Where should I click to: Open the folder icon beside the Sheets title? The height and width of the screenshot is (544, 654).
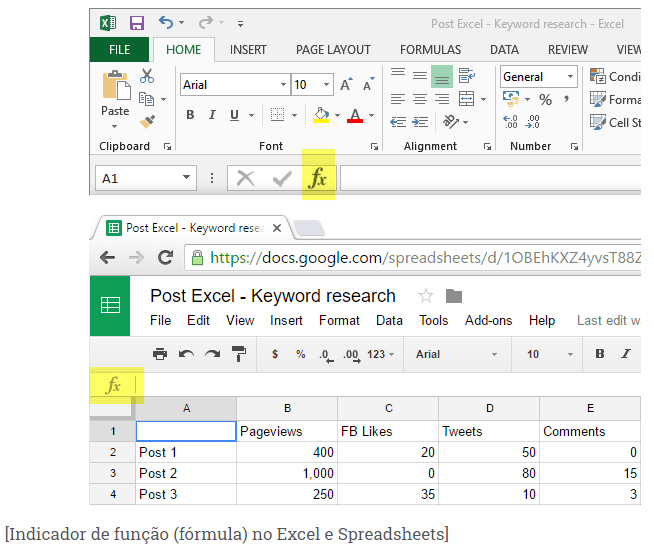pos(454,296)
